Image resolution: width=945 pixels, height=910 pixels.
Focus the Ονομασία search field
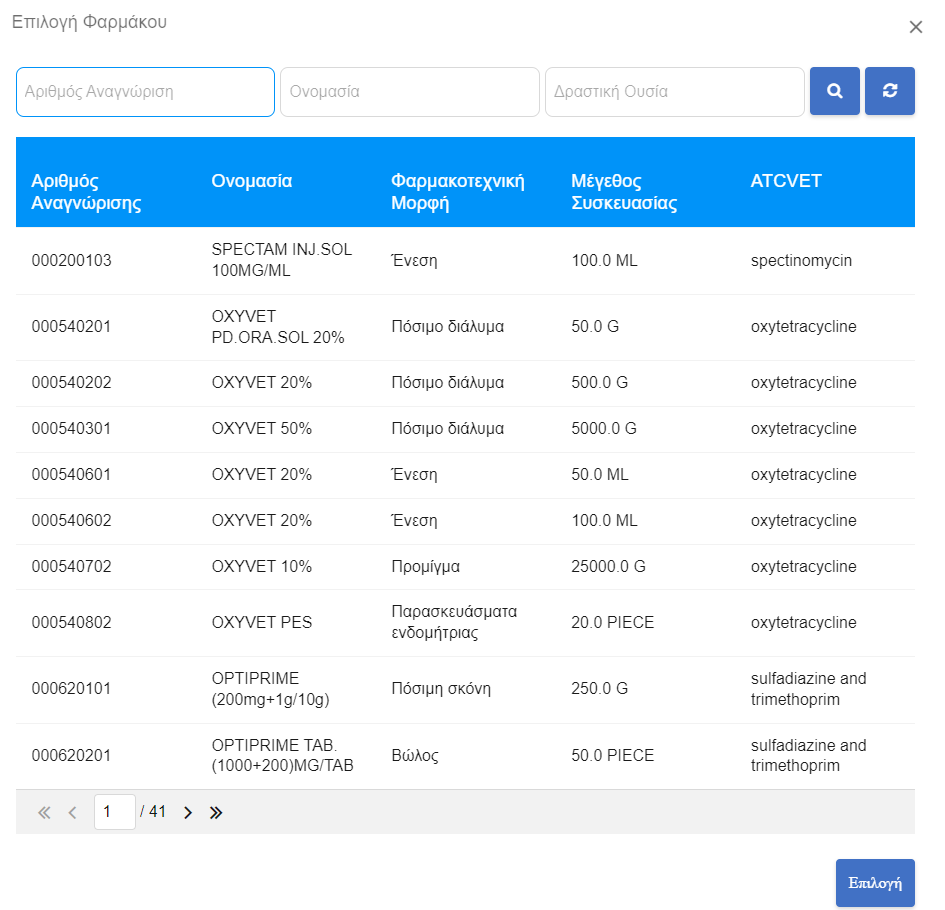410,92
